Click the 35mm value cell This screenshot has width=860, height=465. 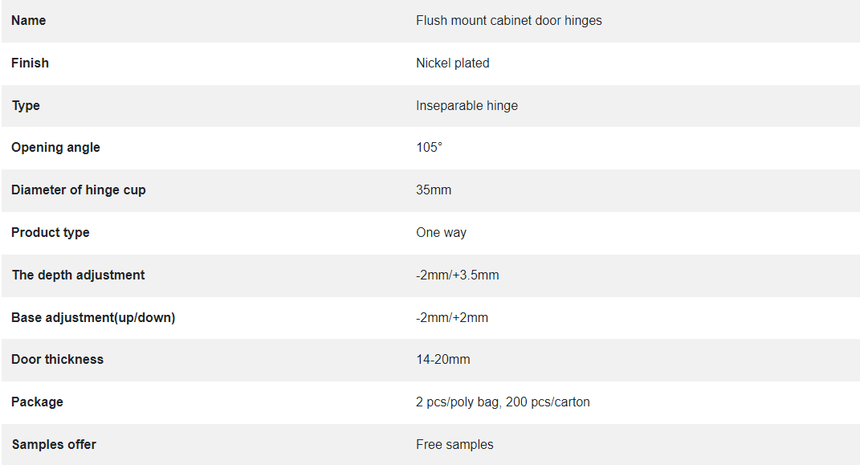pos(433,190)
